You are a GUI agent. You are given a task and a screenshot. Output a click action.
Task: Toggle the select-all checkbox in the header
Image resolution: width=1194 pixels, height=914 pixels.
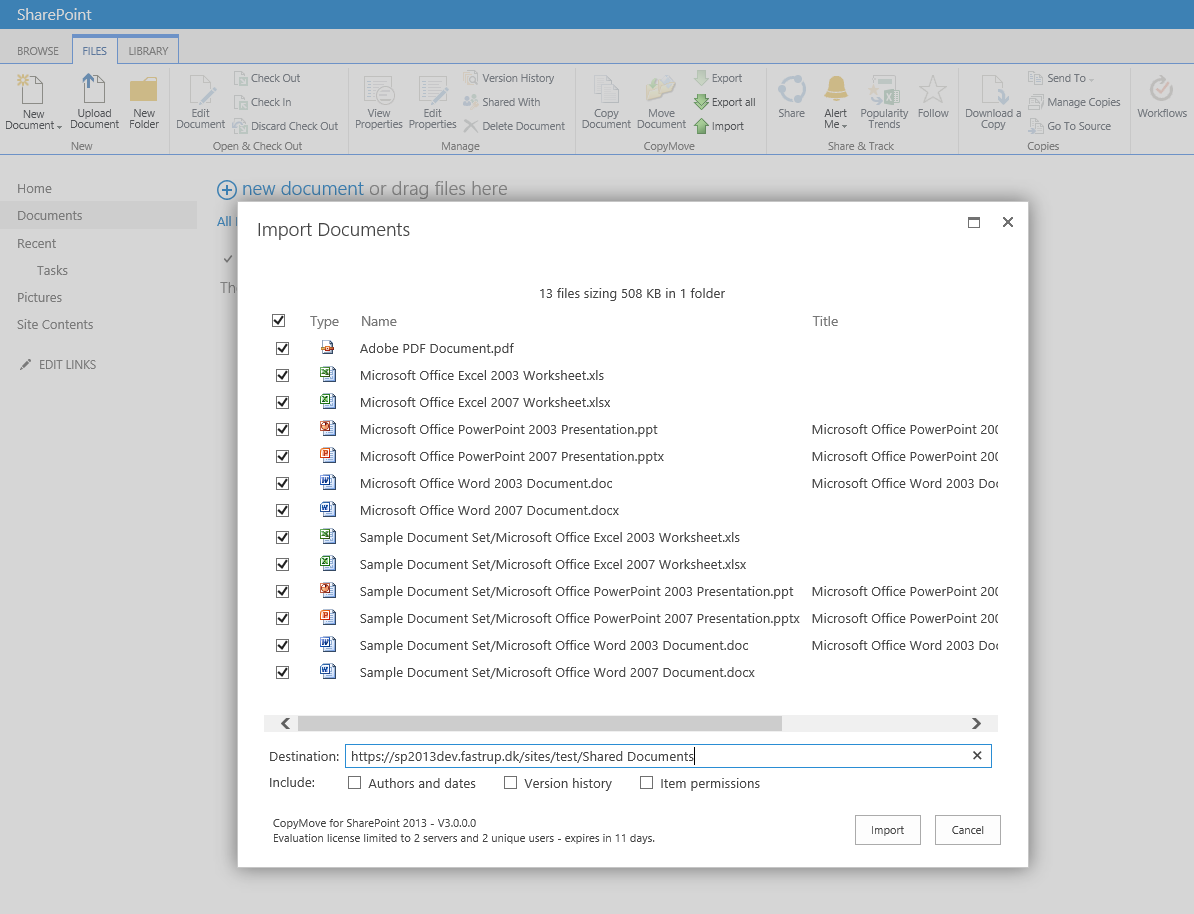tap(279, 321)
